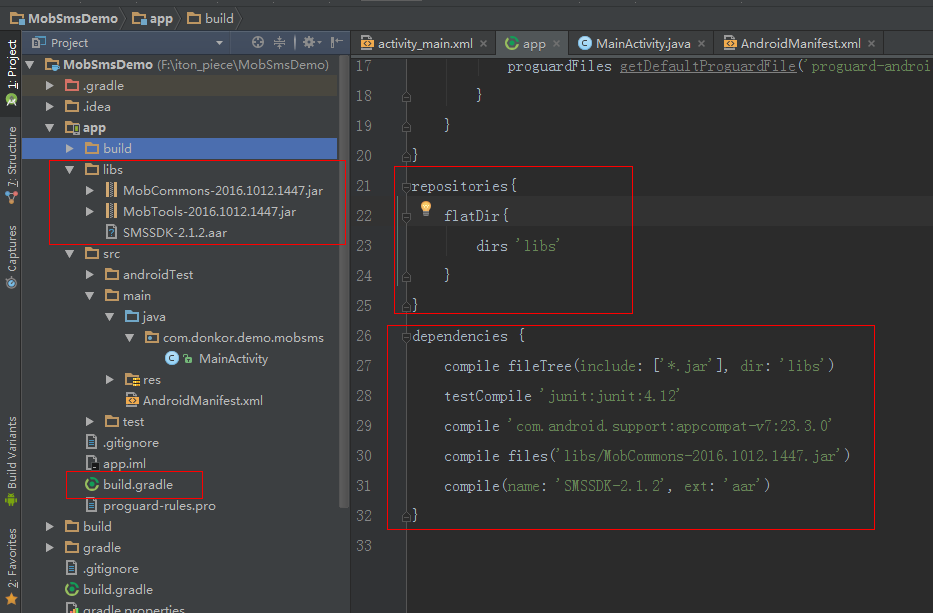This screenshot has width=933, height=613.
Task: Select app module's build.gradle file
Action: point(129,484)
